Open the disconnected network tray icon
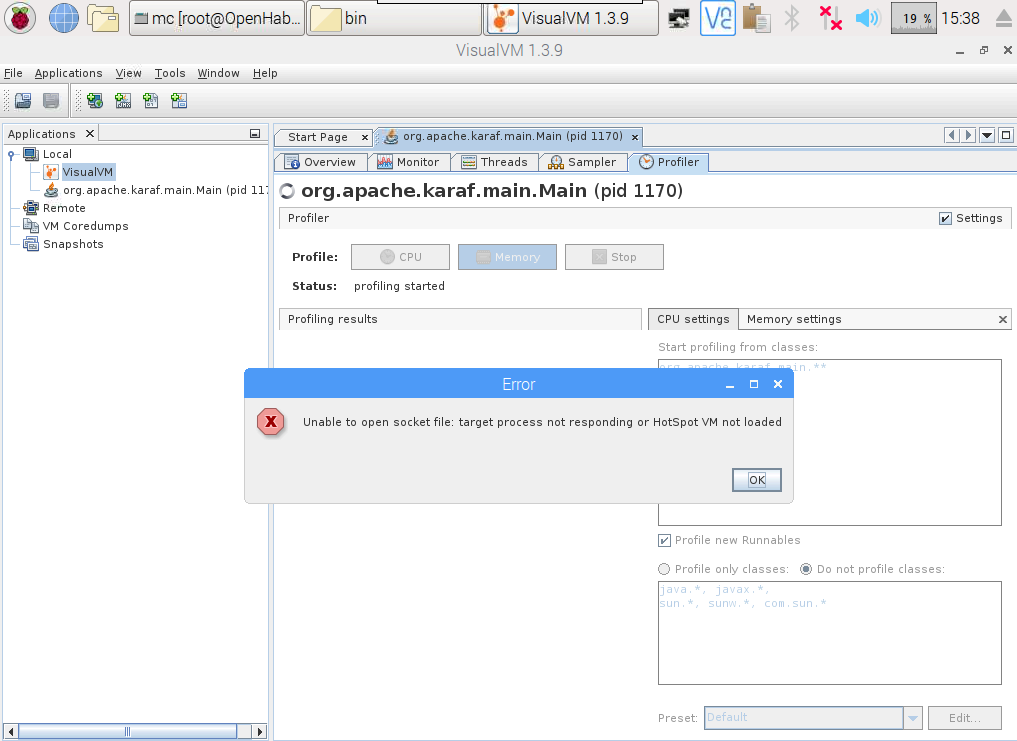The height and width of the screenshot is (741, 1017). [830, 18]
